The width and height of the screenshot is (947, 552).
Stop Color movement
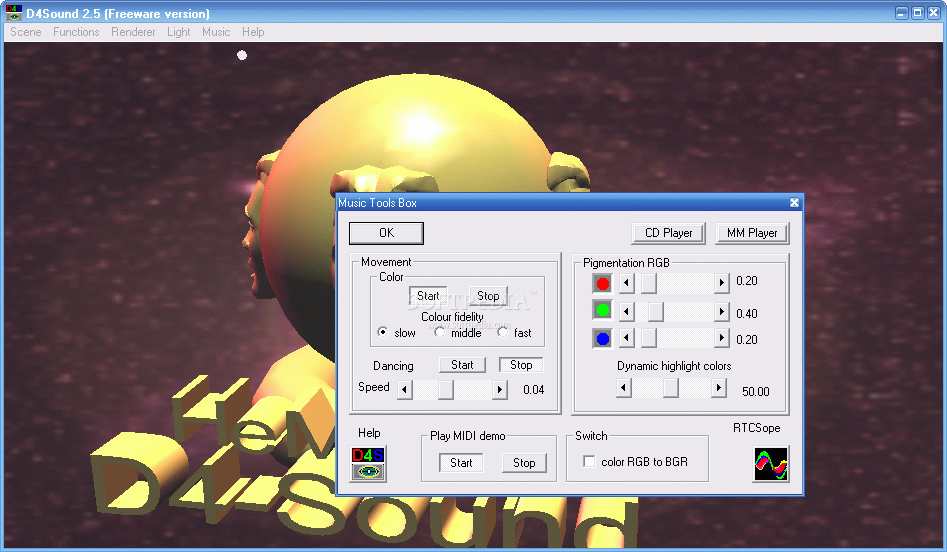[488, 296]
